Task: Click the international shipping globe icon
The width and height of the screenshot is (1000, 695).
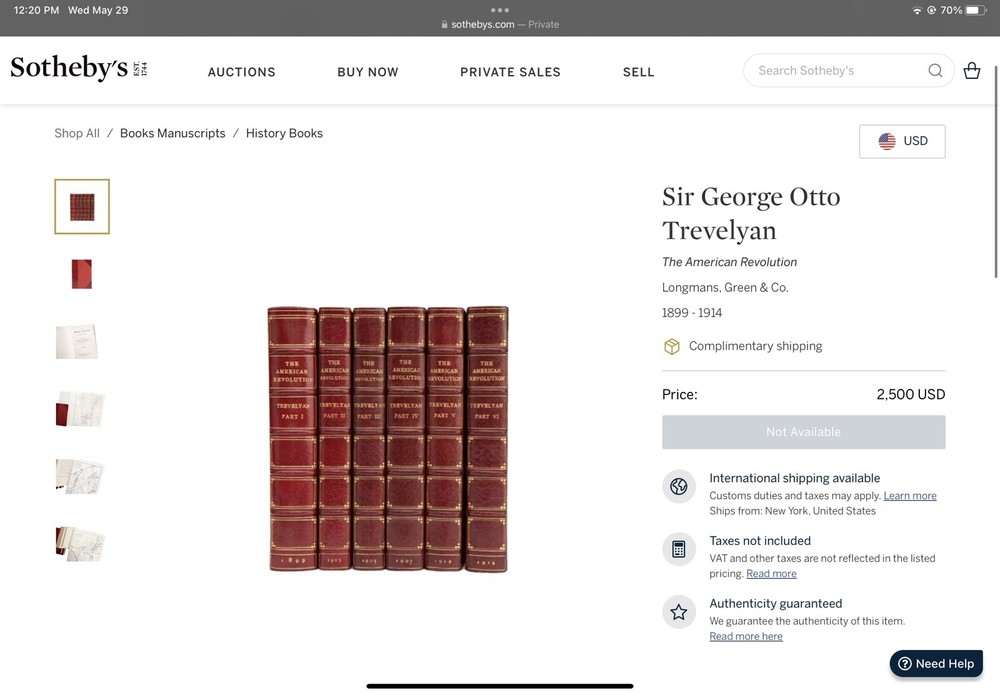Action: 679,487
